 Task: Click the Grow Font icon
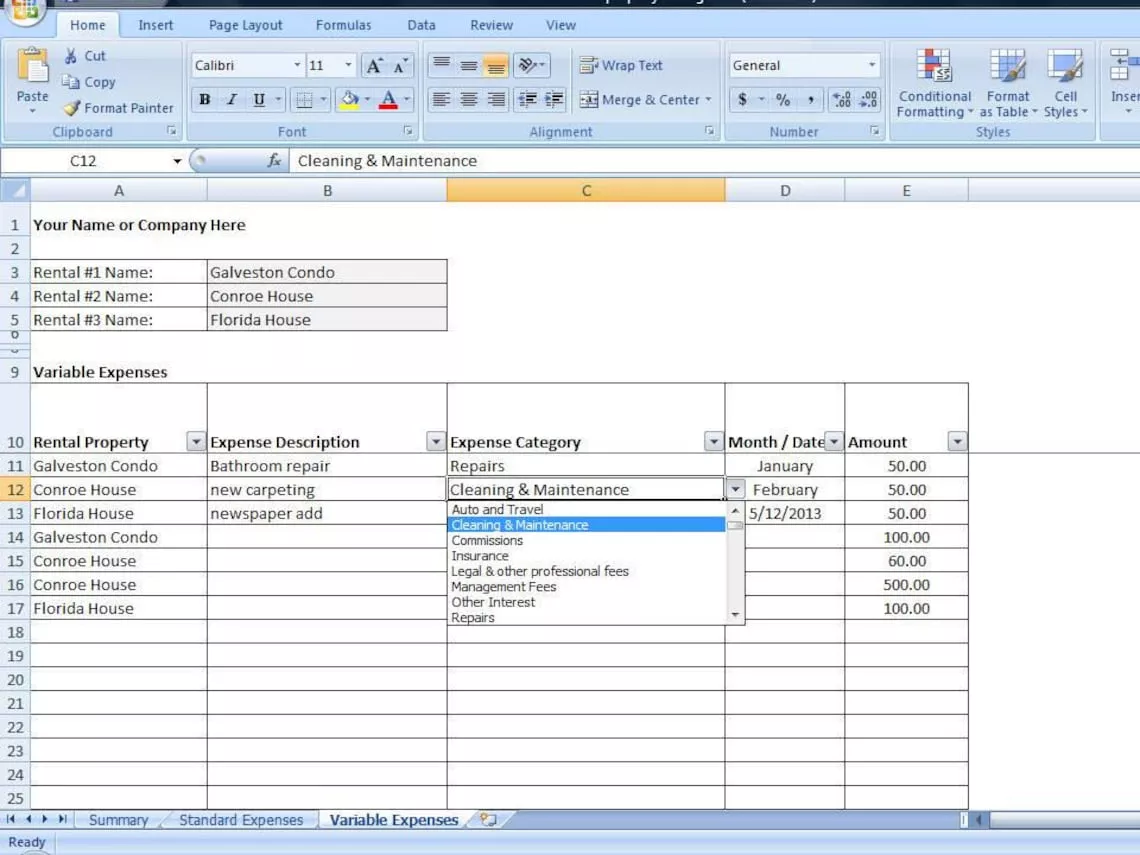pos(374,65)
